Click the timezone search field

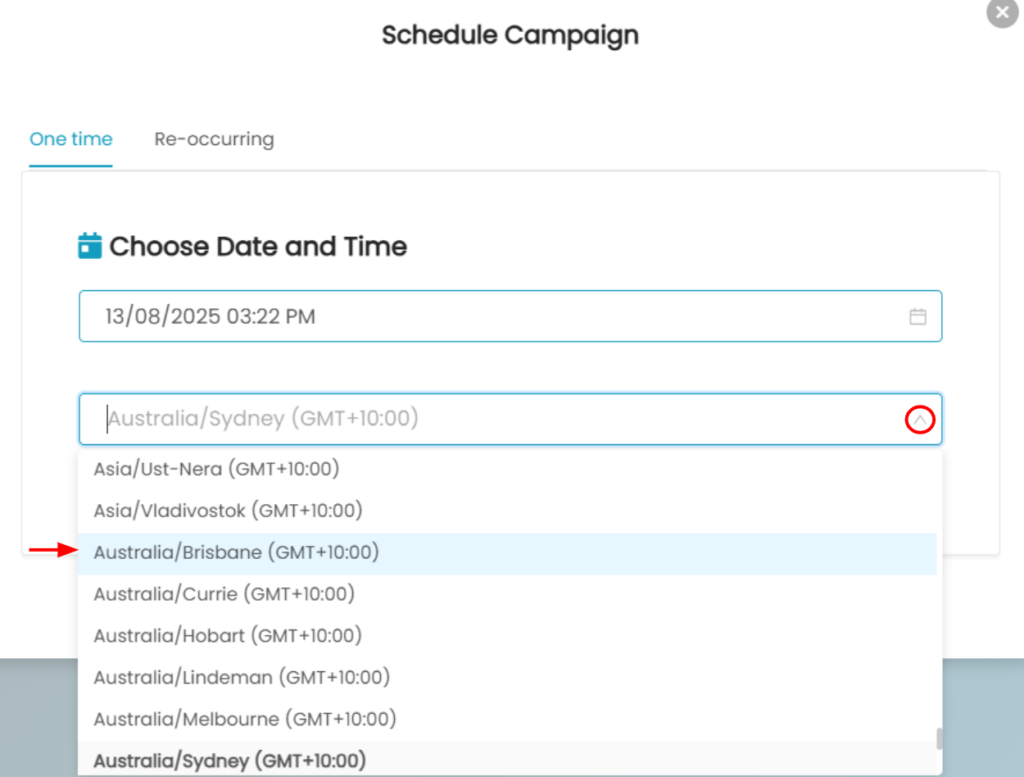pyautogui.click(x=480, y=419)
